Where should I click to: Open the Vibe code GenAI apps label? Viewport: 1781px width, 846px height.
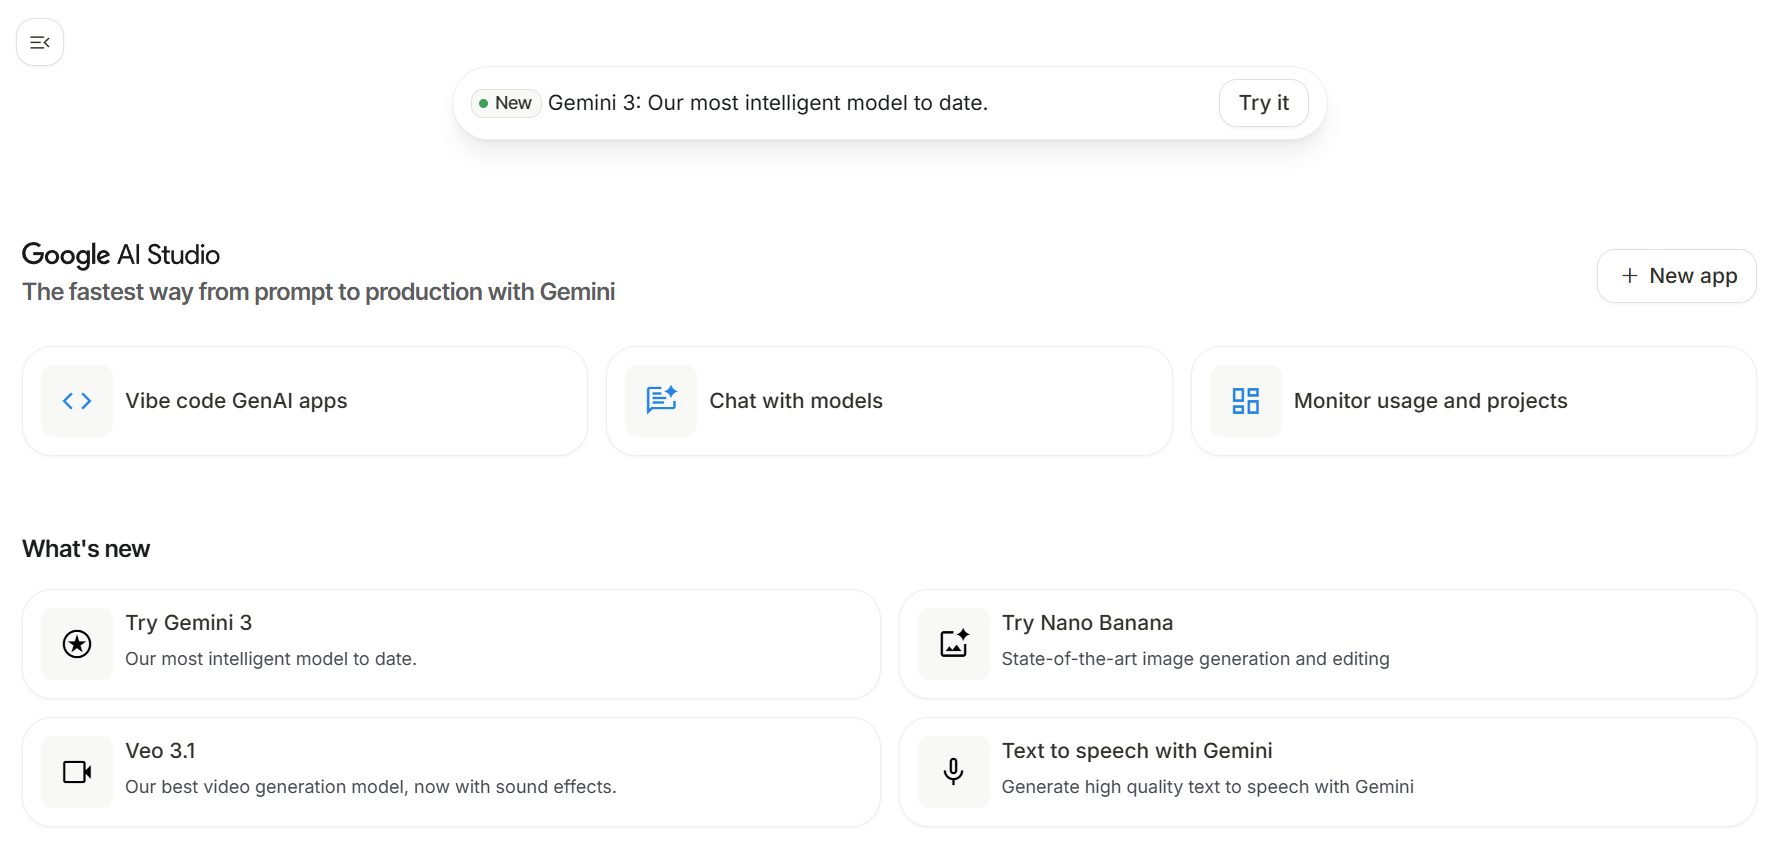[x=236, y=401]
